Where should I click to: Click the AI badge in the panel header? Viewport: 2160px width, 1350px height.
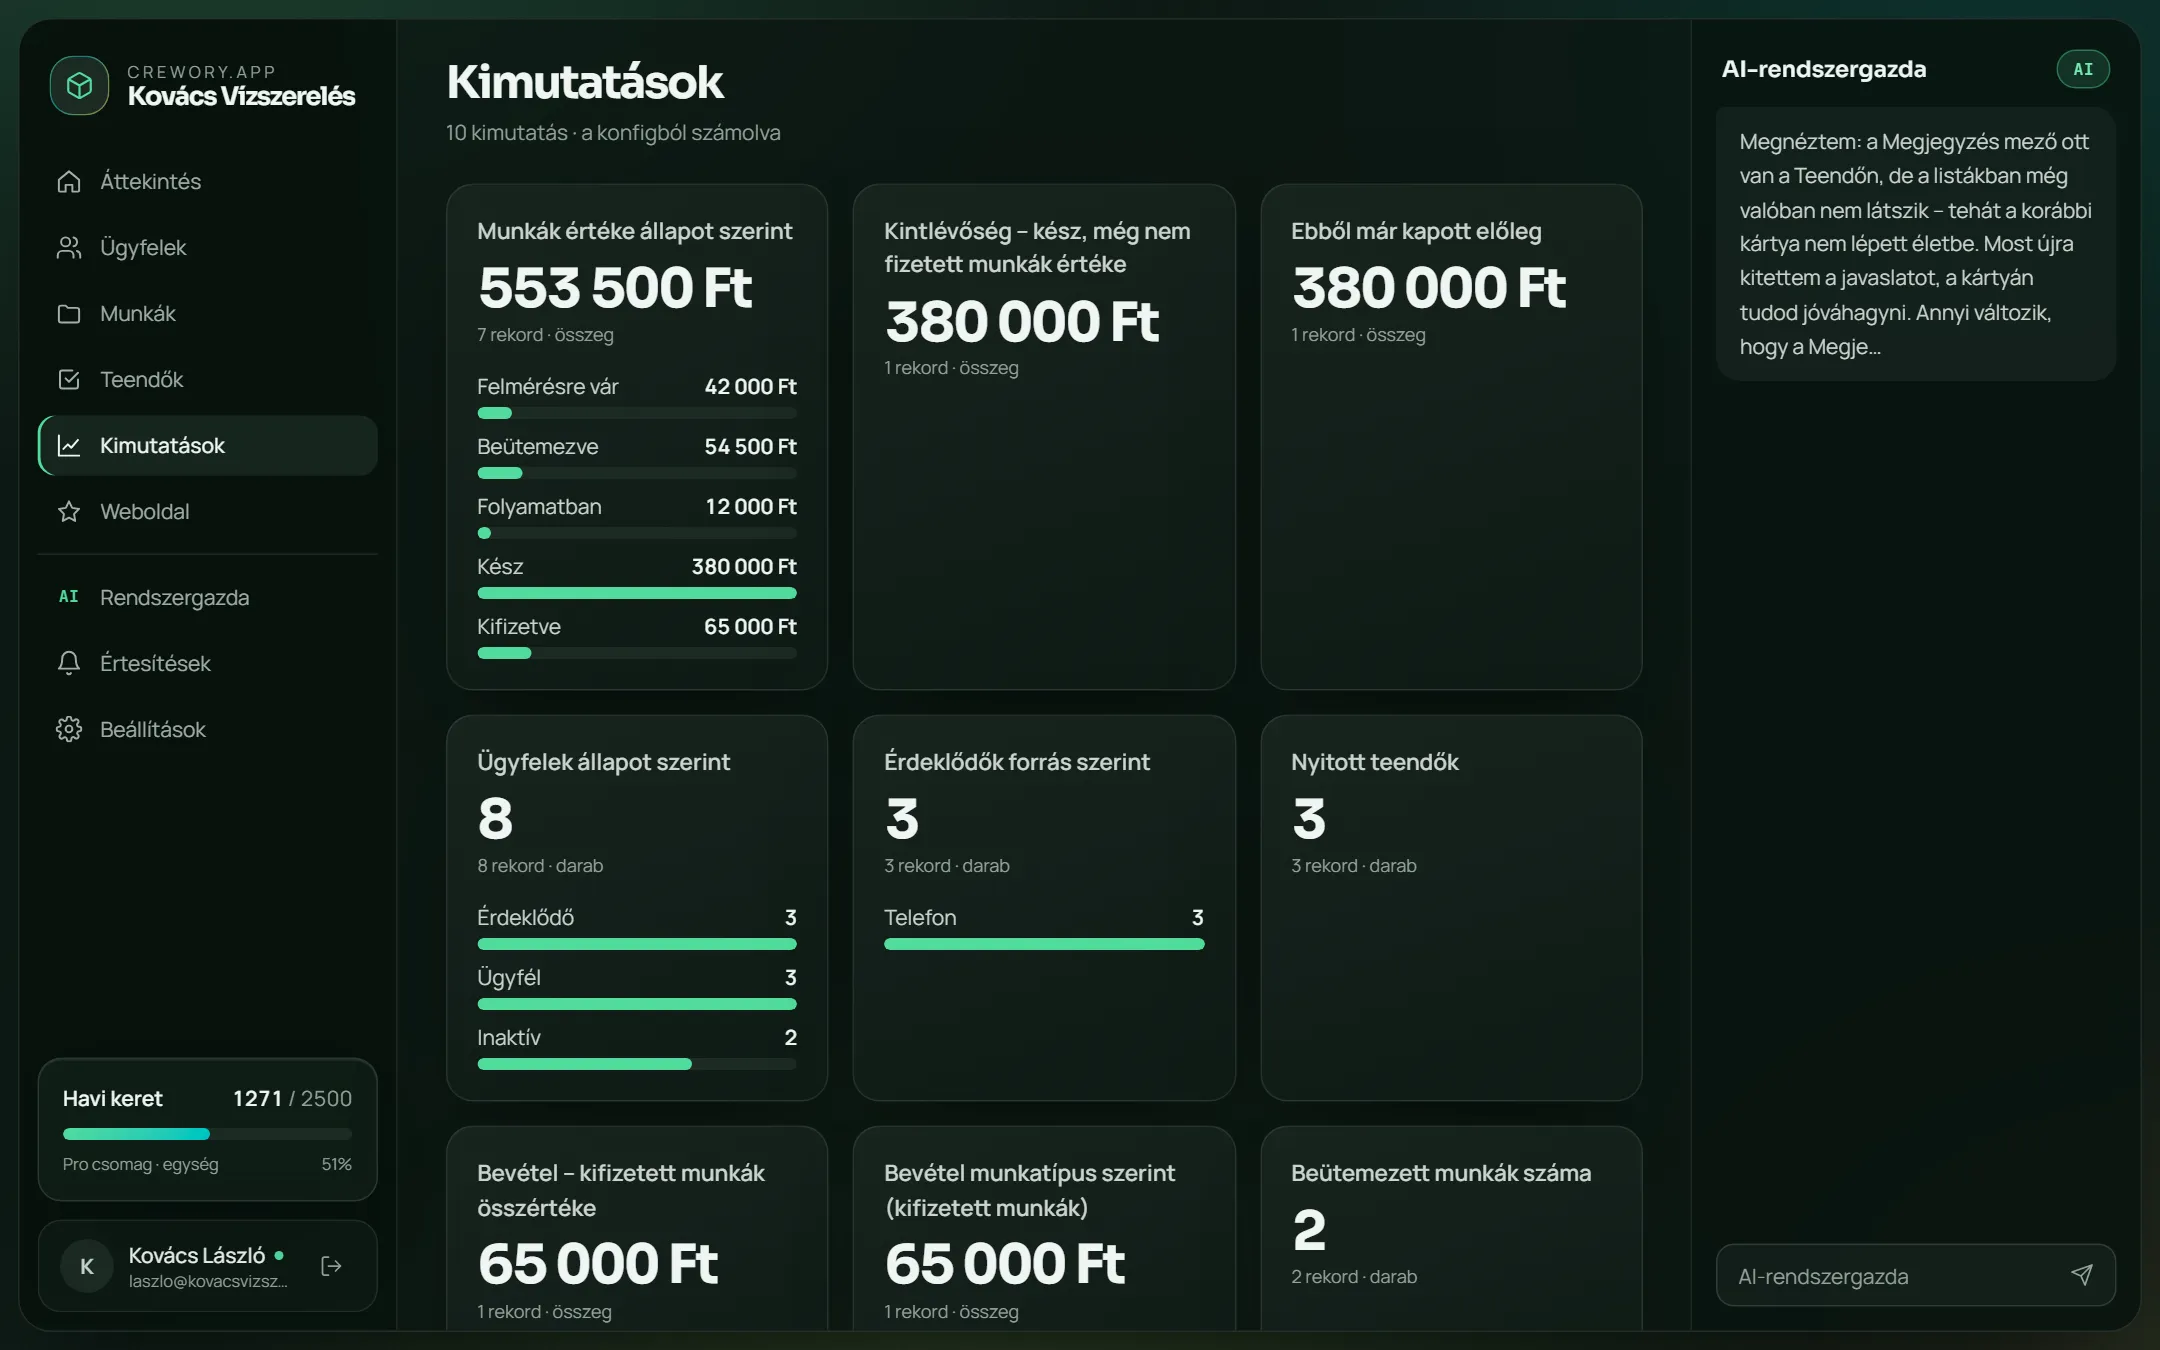click(x=2083, y=69)
